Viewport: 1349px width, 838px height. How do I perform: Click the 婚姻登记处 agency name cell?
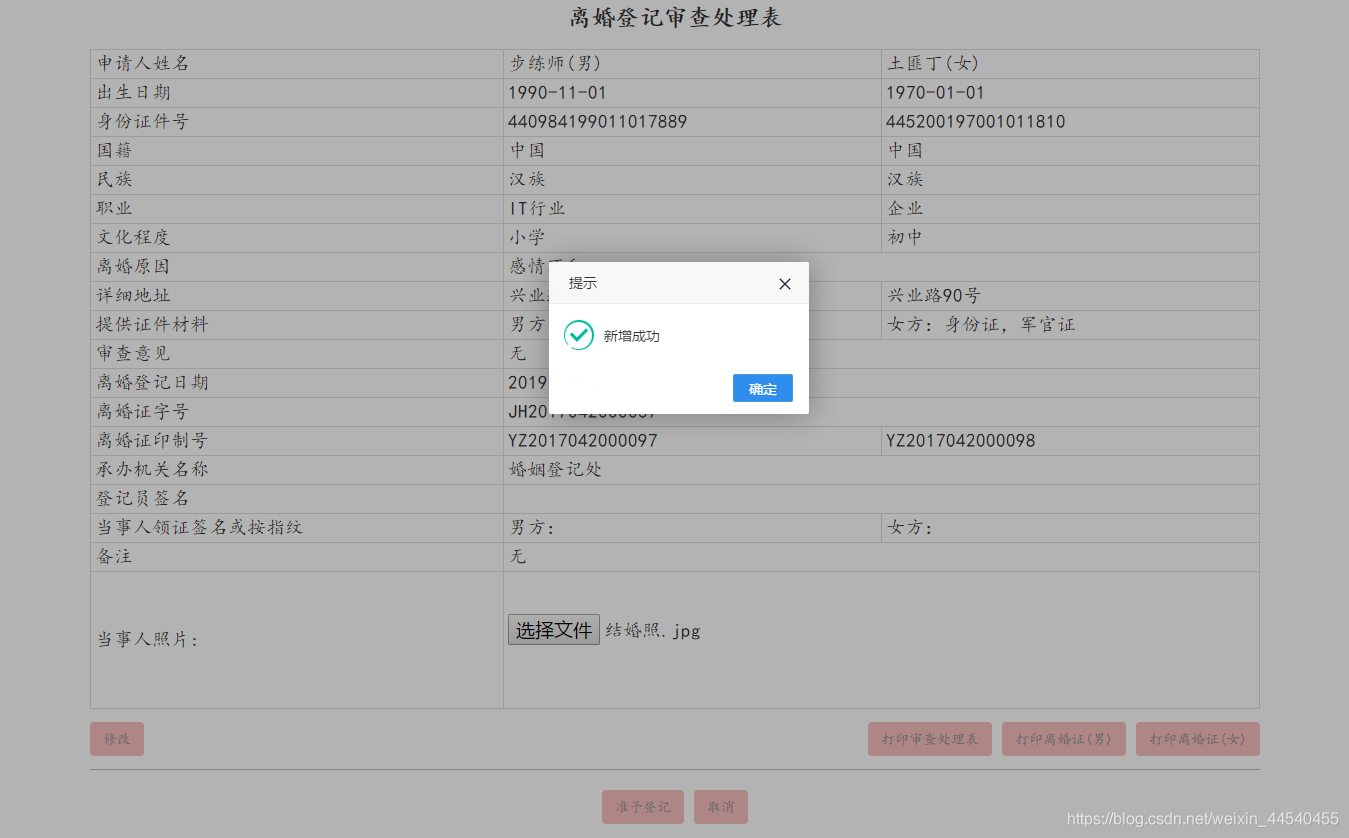click(881, 469)
